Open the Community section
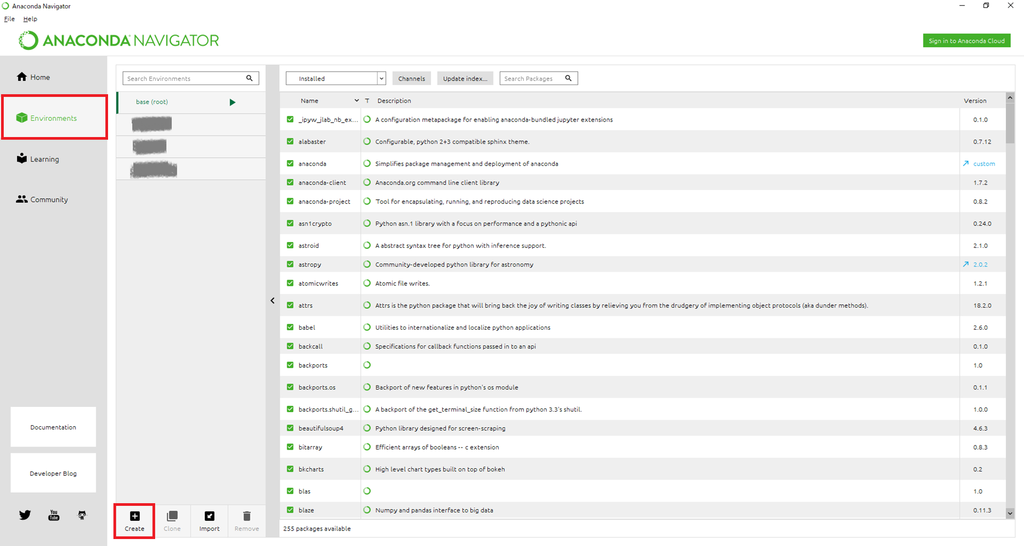 click(x=42, y=199)
